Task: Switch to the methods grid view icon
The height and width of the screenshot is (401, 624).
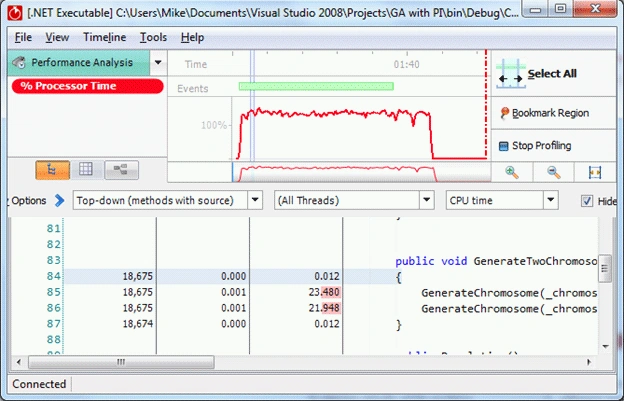Action: pyautogui.click(x=86, y=169)
